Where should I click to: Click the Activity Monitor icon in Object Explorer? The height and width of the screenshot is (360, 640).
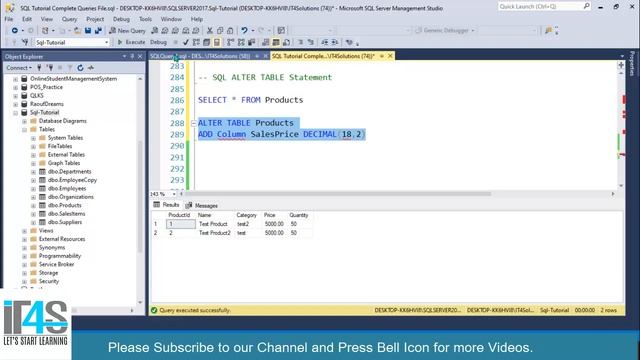click(x=91, y=68)
